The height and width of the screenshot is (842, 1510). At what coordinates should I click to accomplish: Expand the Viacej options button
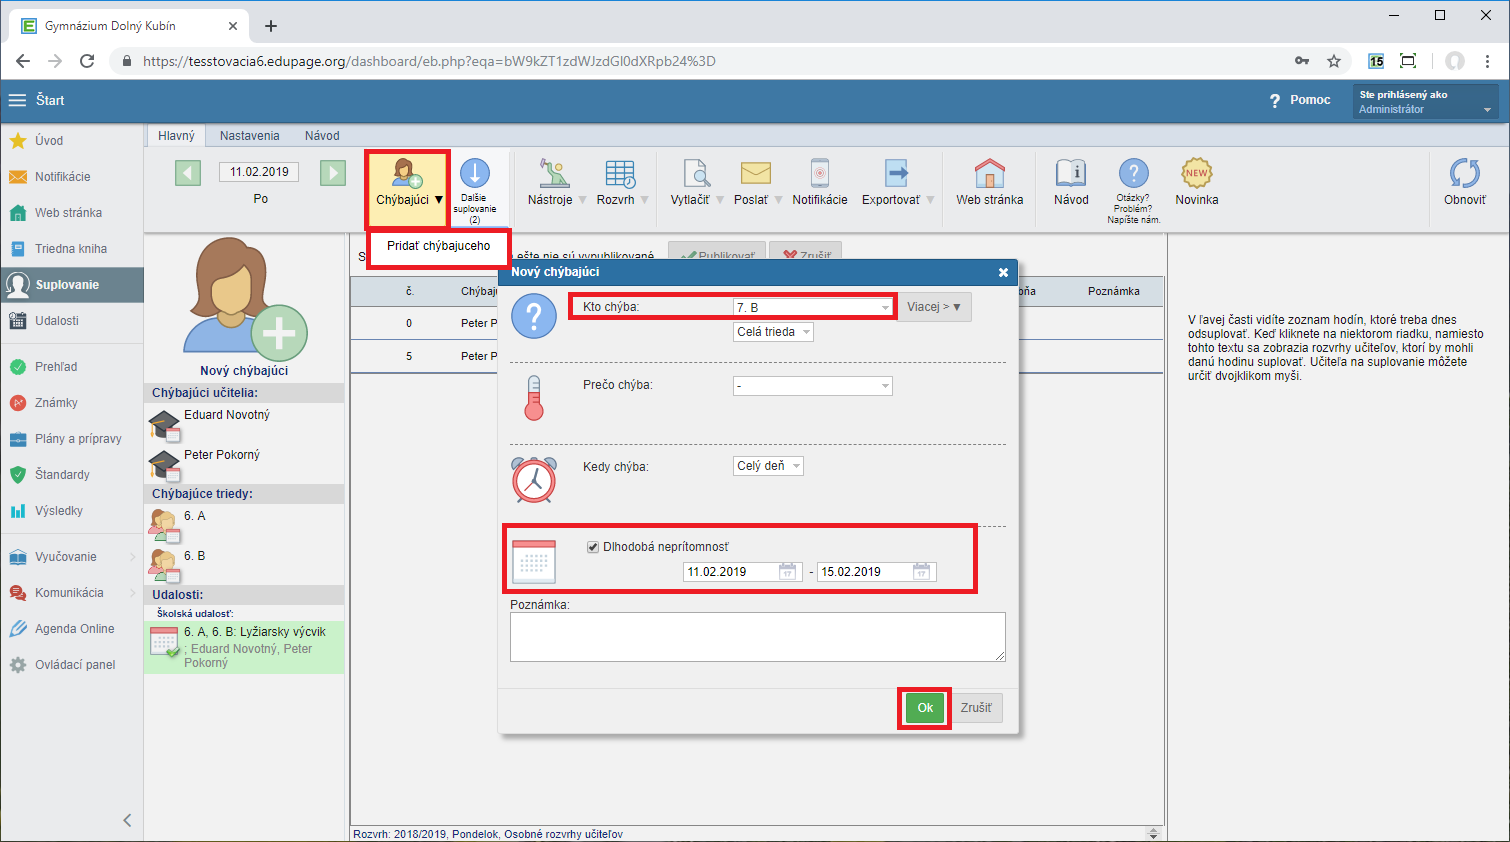(934, 307)
